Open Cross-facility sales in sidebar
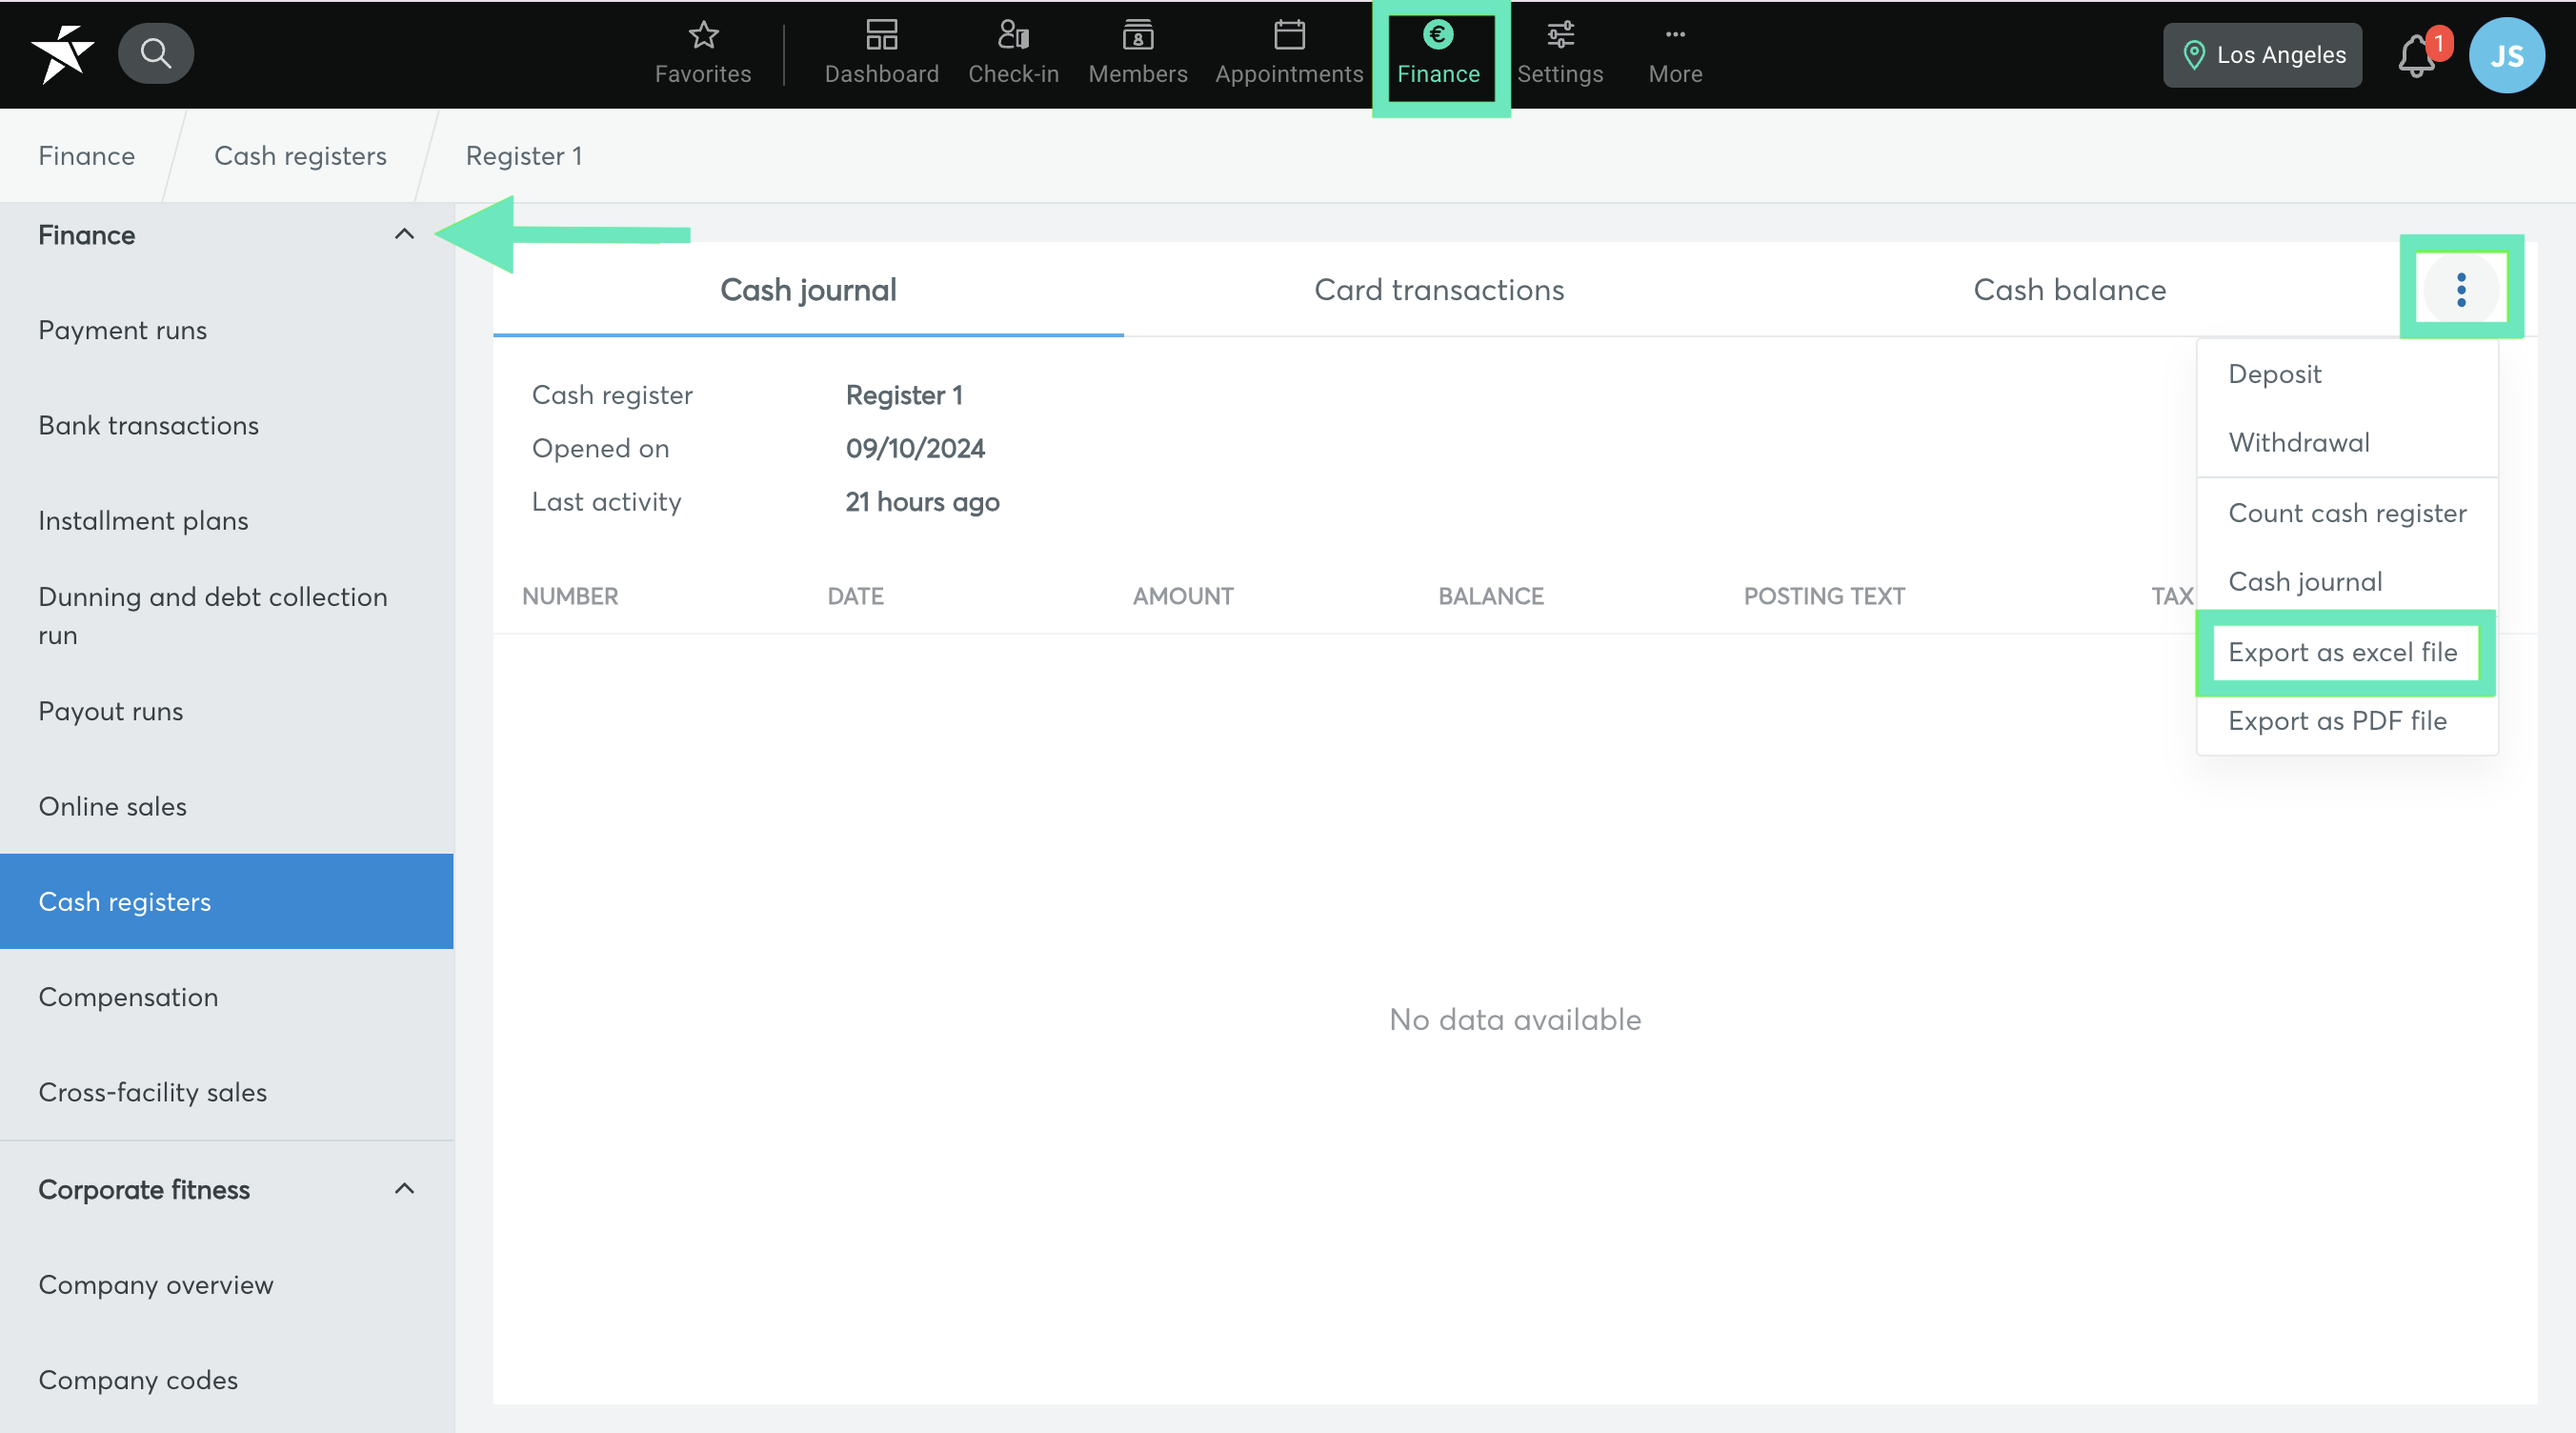This screenshot has height=1433, width=2576. (x=226, y=1092)
